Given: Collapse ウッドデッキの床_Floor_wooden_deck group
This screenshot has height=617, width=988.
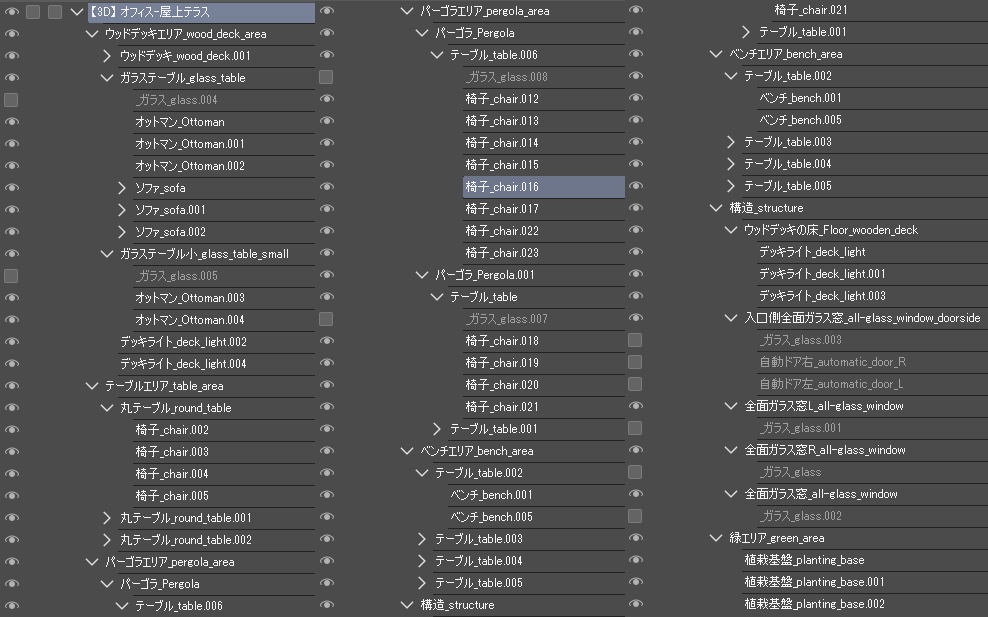Looking at the screenshot, I should tap(731, 230).
